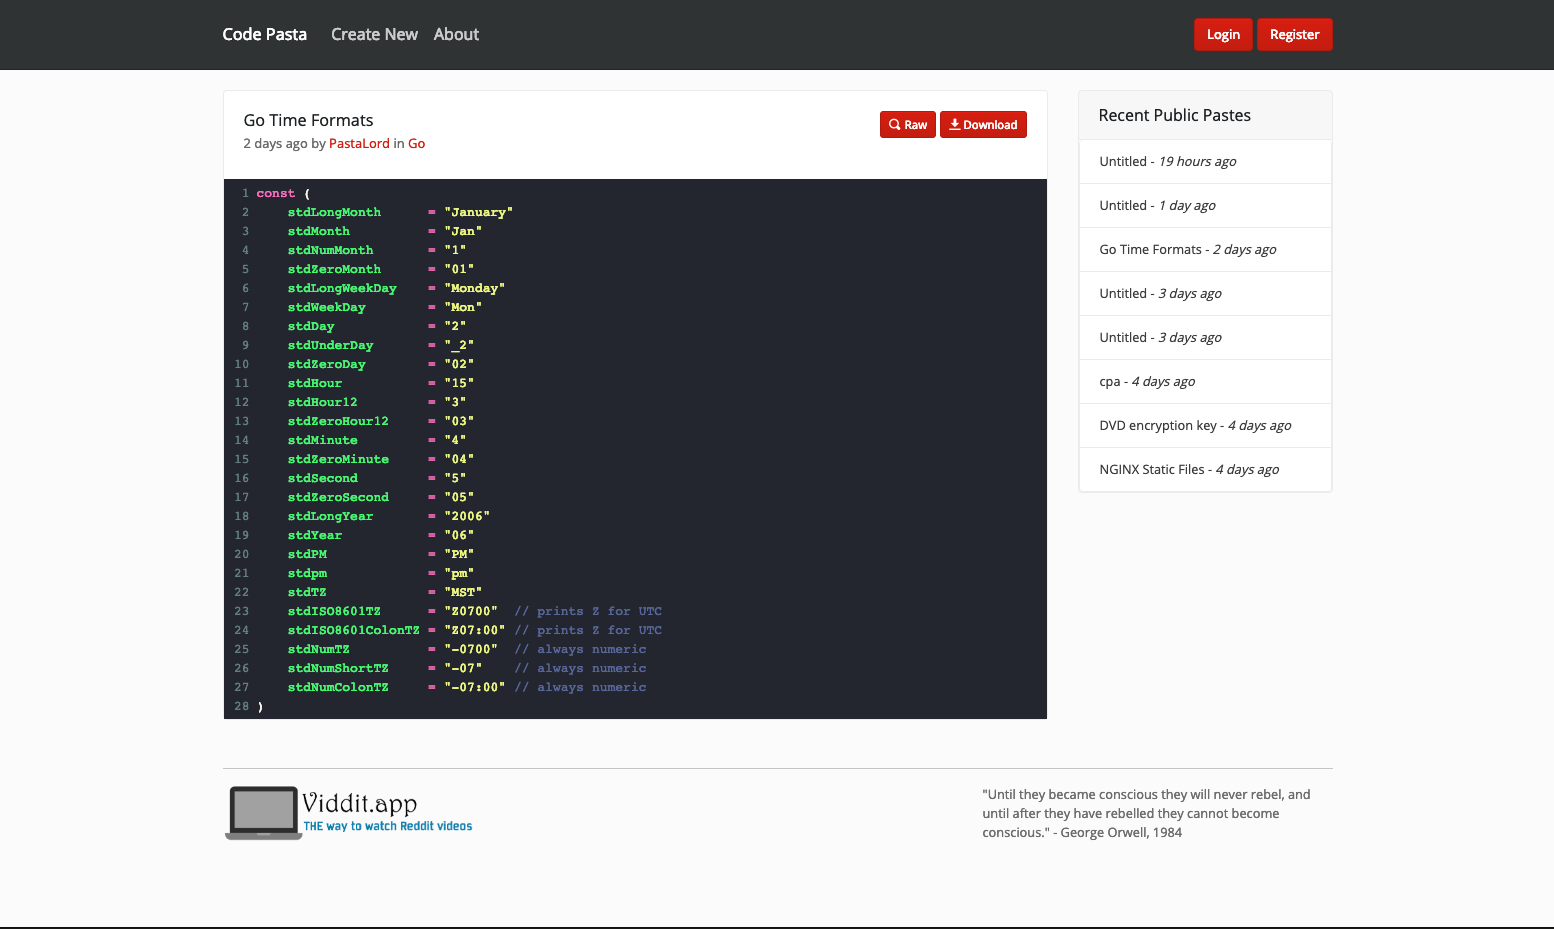Browse pastes in the Go category

tap(416, 143)
